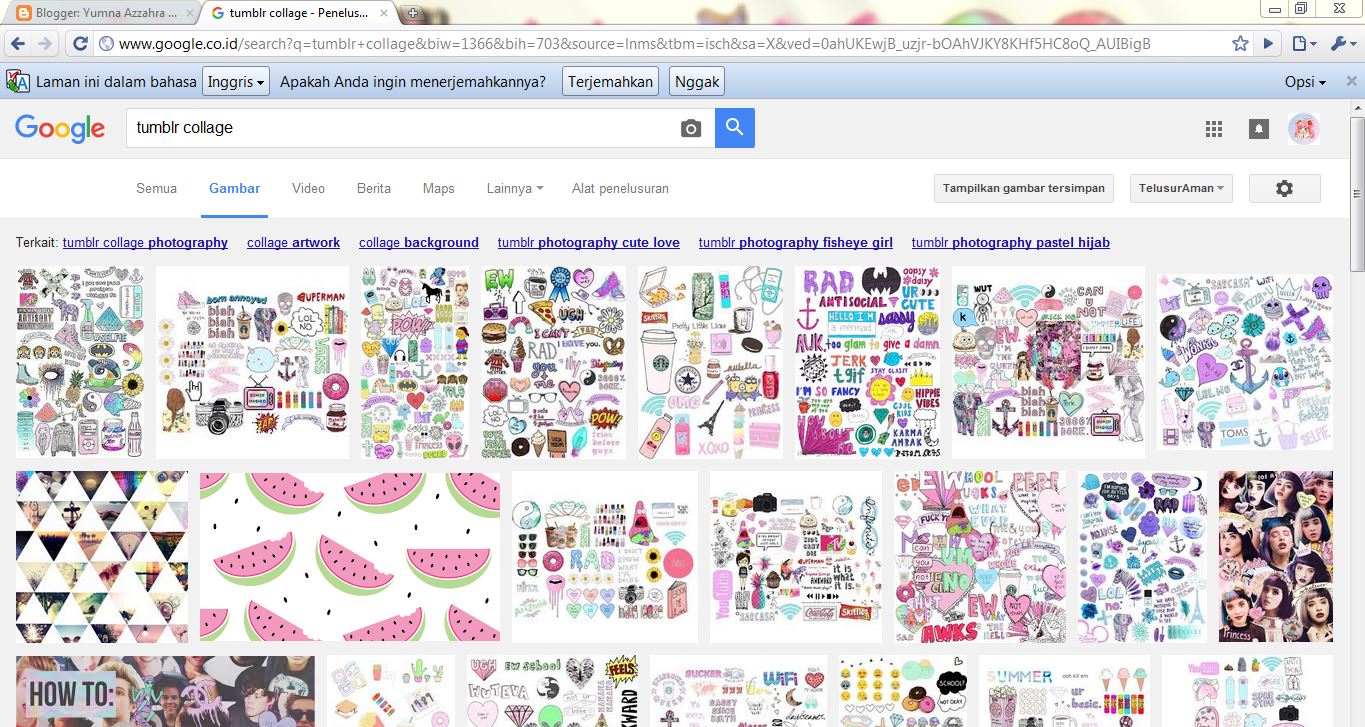Expand the Inggris language dropdown
1365x727 pixels.
click(x=236, y=82)
